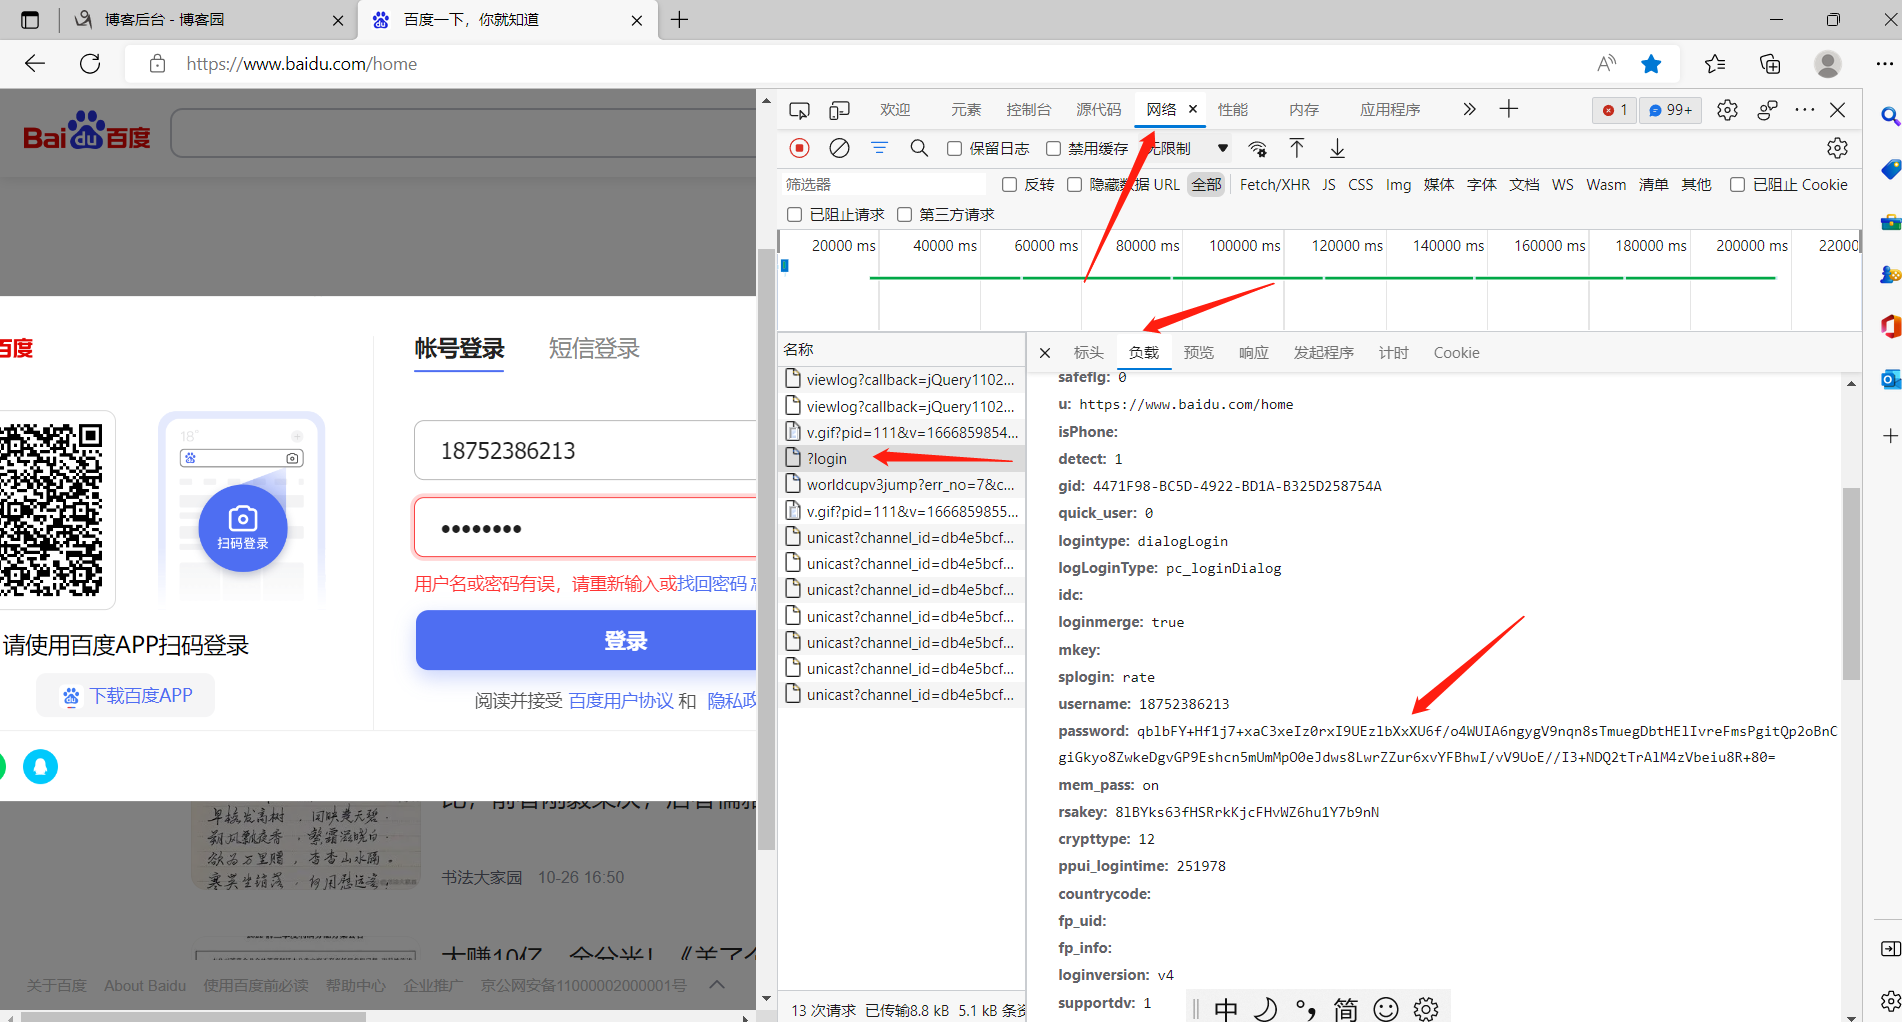Expand more DevTools tabs chevron

click(x=1469, y=109)
